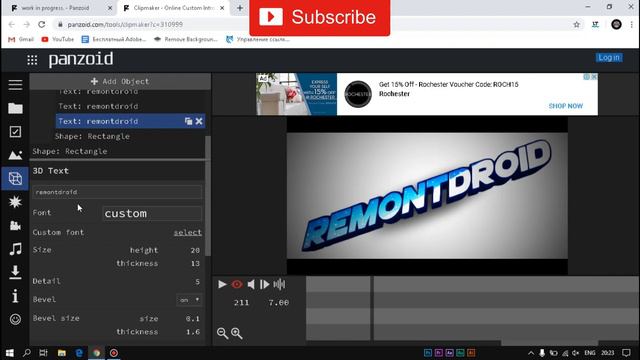640x360 pixels.
Task: Open the Panzoid apps grid icon
Action: (32, 60)
